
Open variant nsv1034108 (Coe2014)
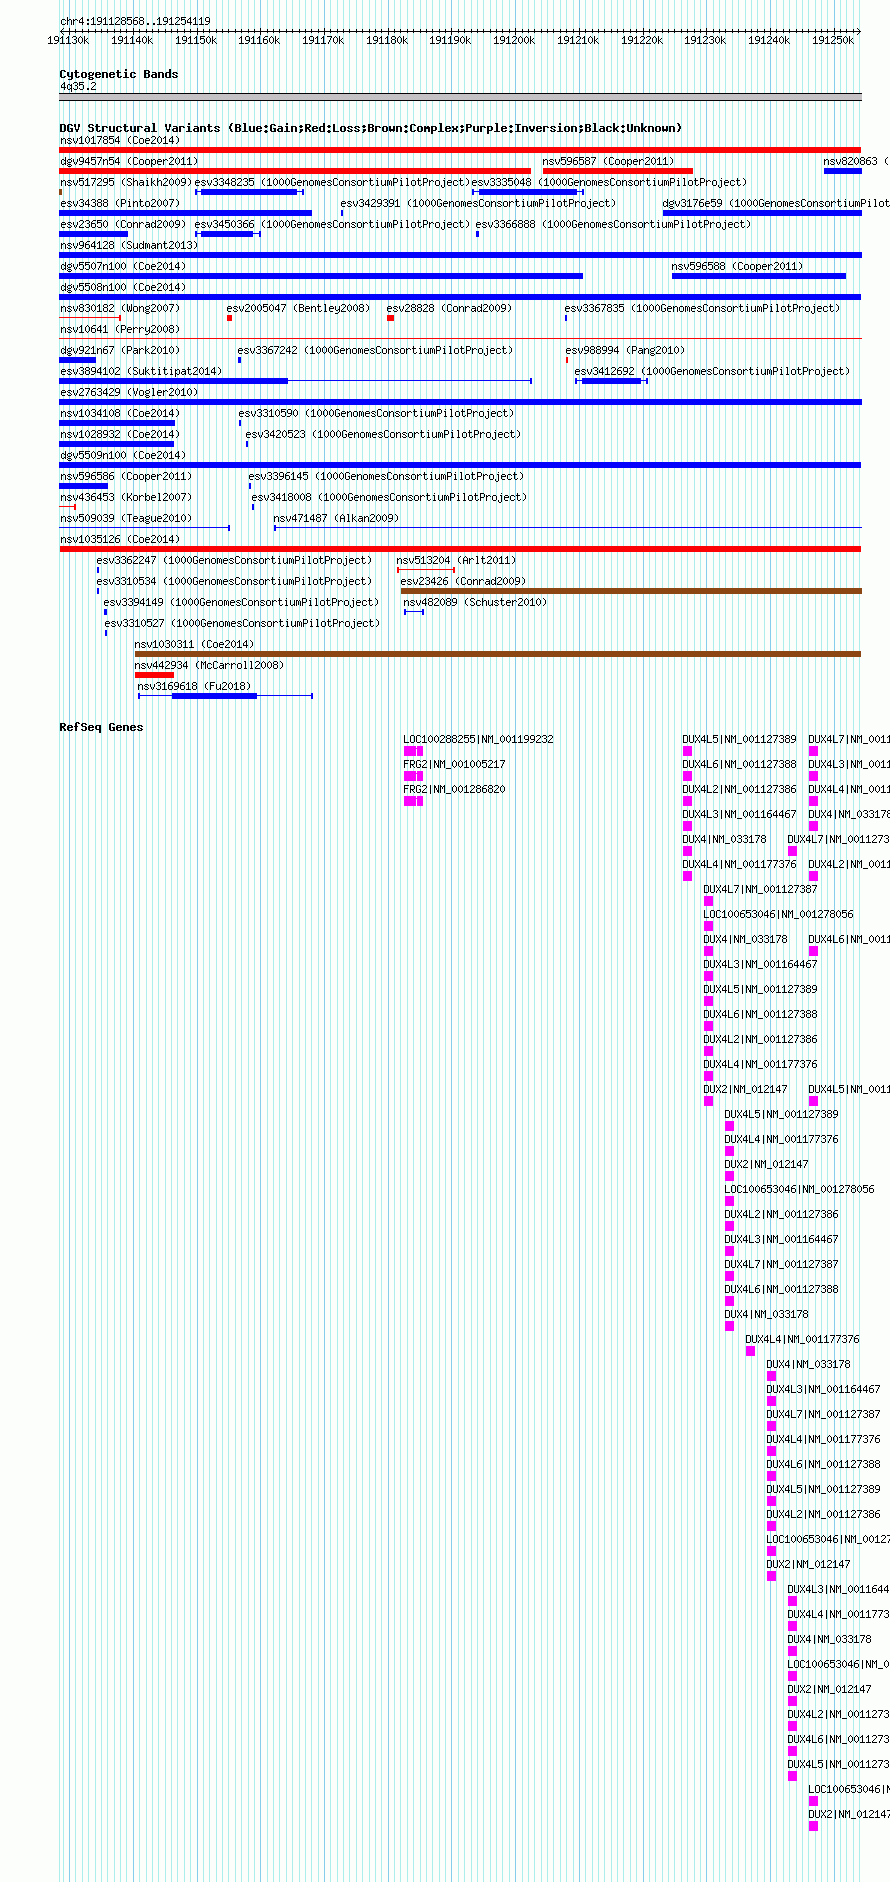click(120, 413)
